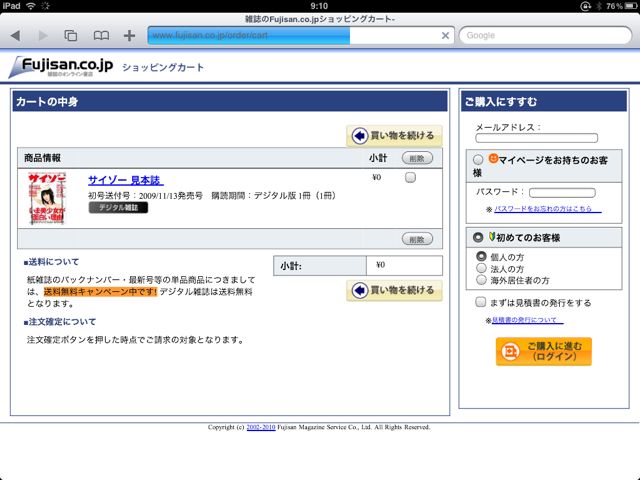Click the 削除 button in header row

417,158
